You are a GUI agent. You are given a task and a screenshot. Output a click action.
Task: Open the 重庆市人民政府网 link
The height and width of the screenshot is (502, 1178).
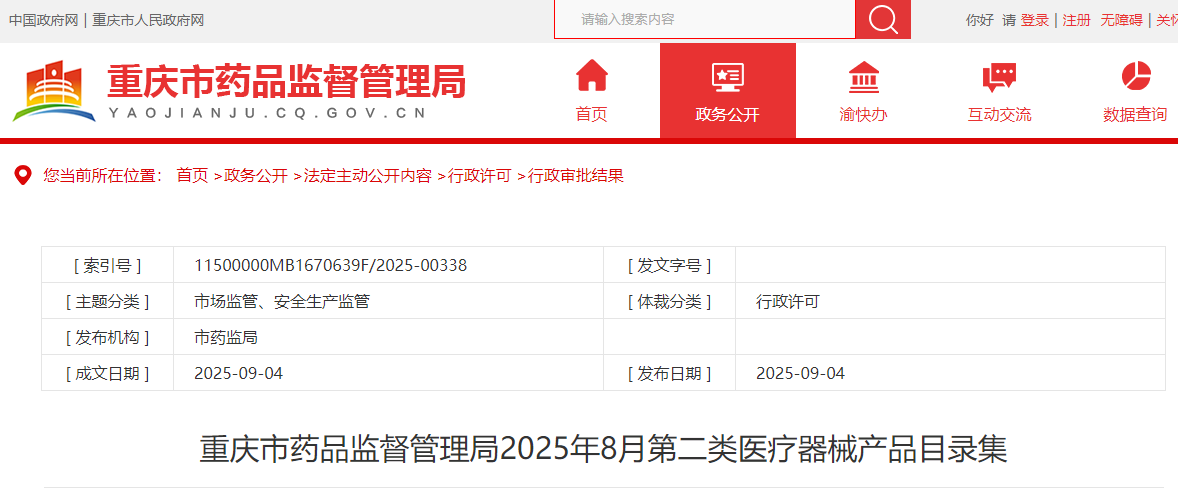tap(148, 20)
